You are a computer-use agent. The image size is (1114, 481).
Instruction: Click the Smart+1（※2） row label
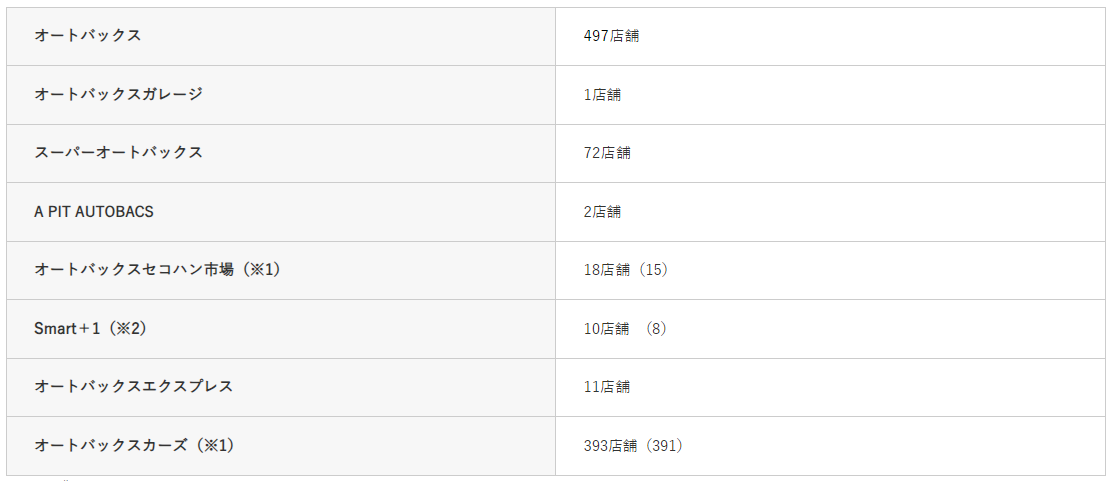pos(281,329)
